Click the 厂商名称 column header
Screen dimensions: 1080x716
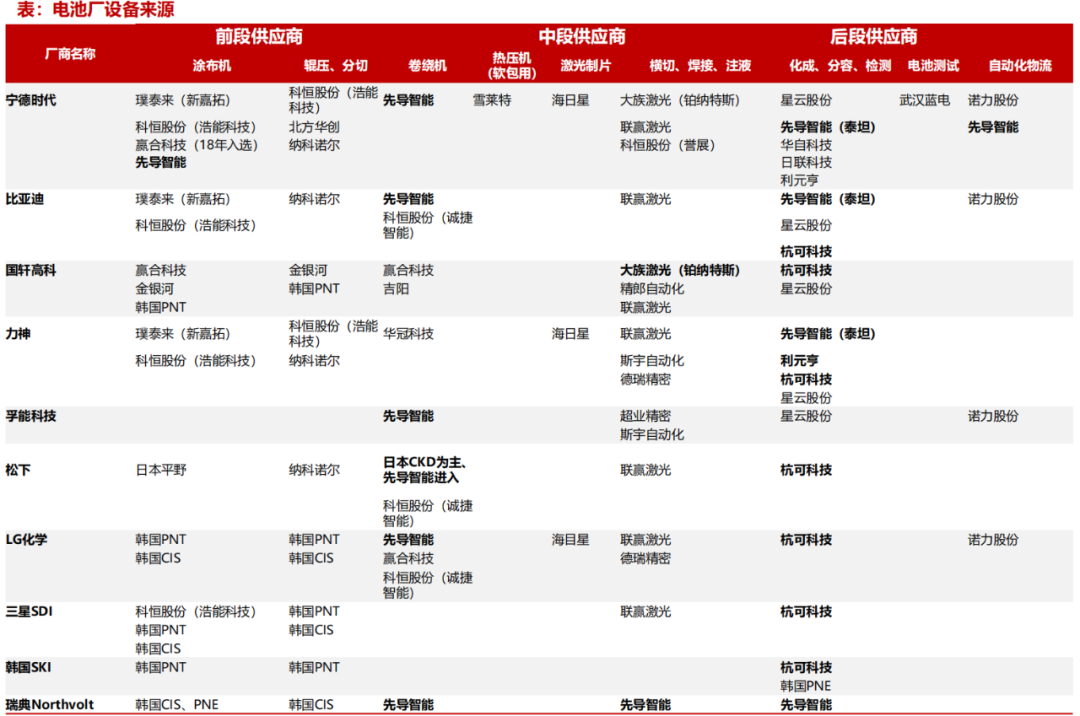click(70, 54)
